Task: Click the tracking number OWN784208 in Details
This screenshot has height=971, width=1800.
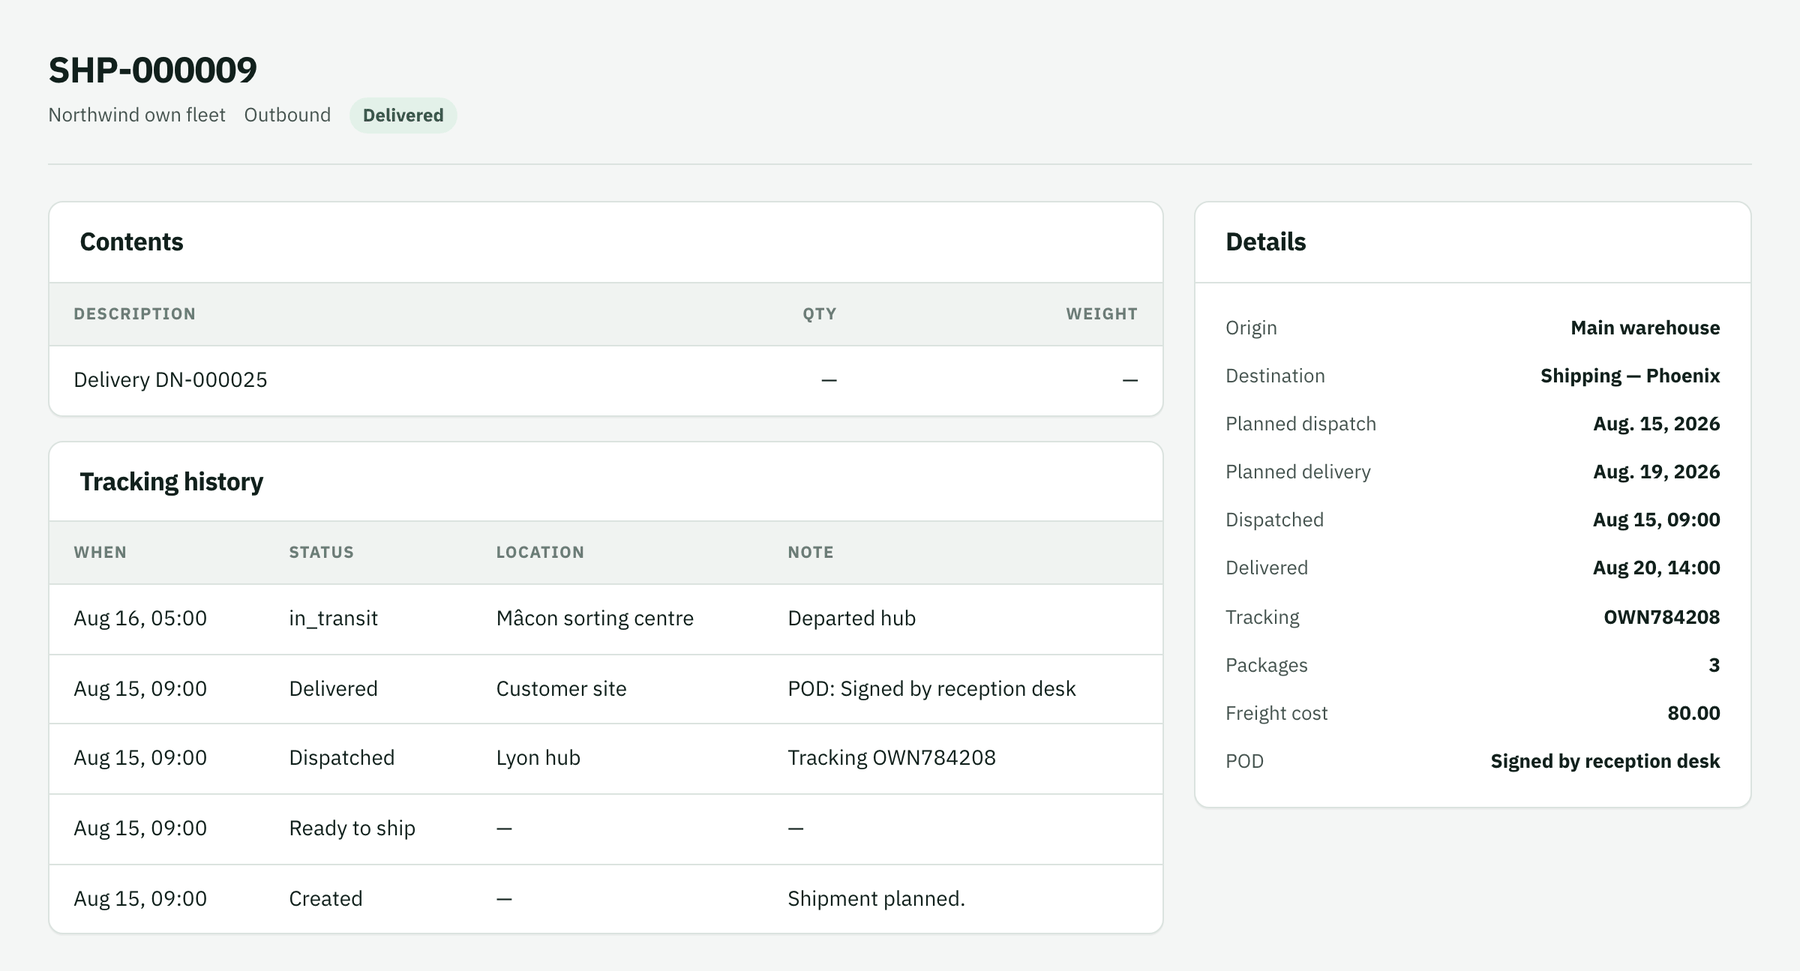Action: pyautogui.click(x=1661, y=617)
